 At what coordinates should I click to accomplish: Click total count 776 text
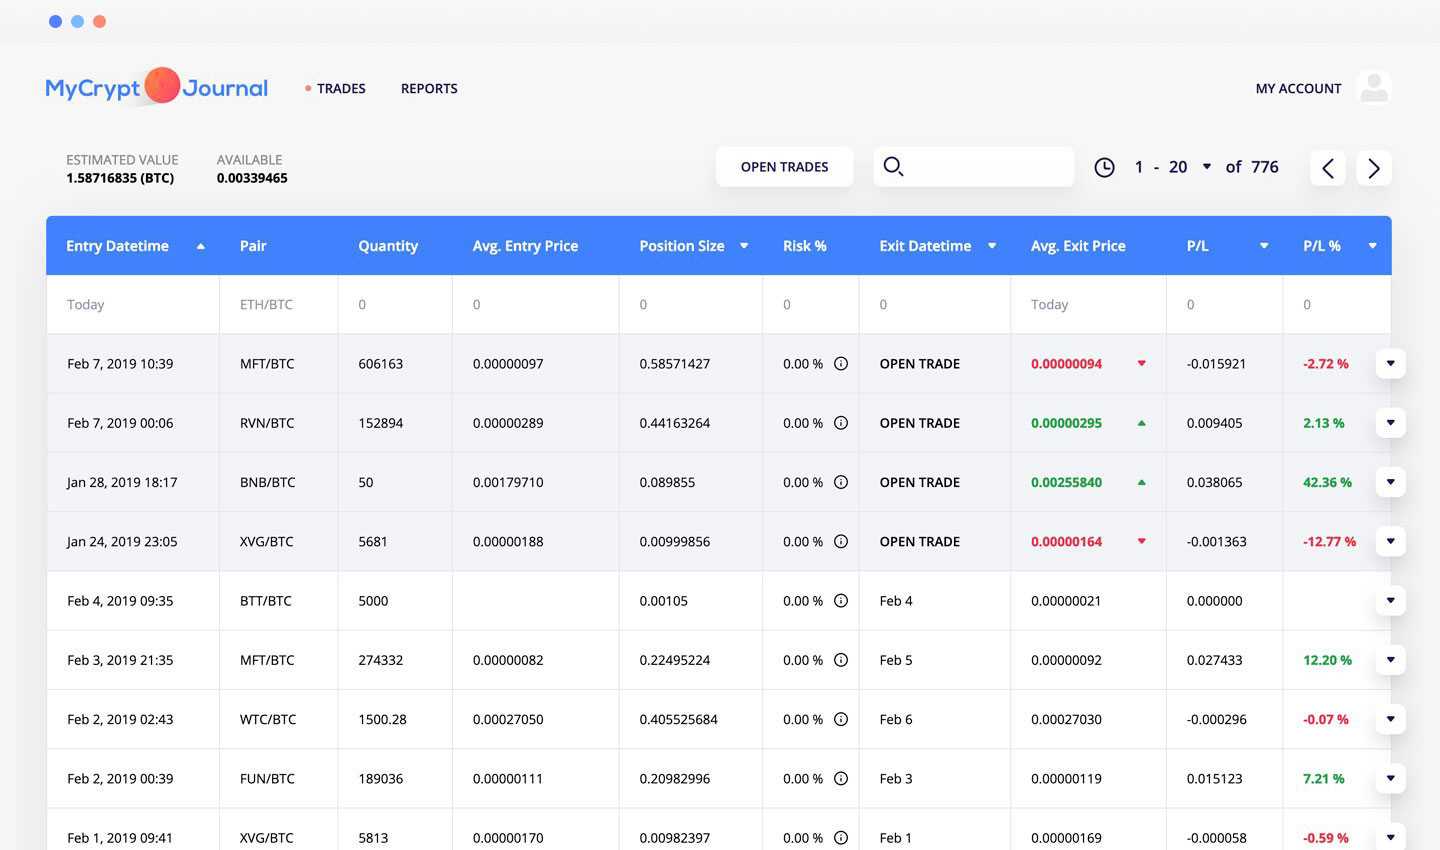1265,167
